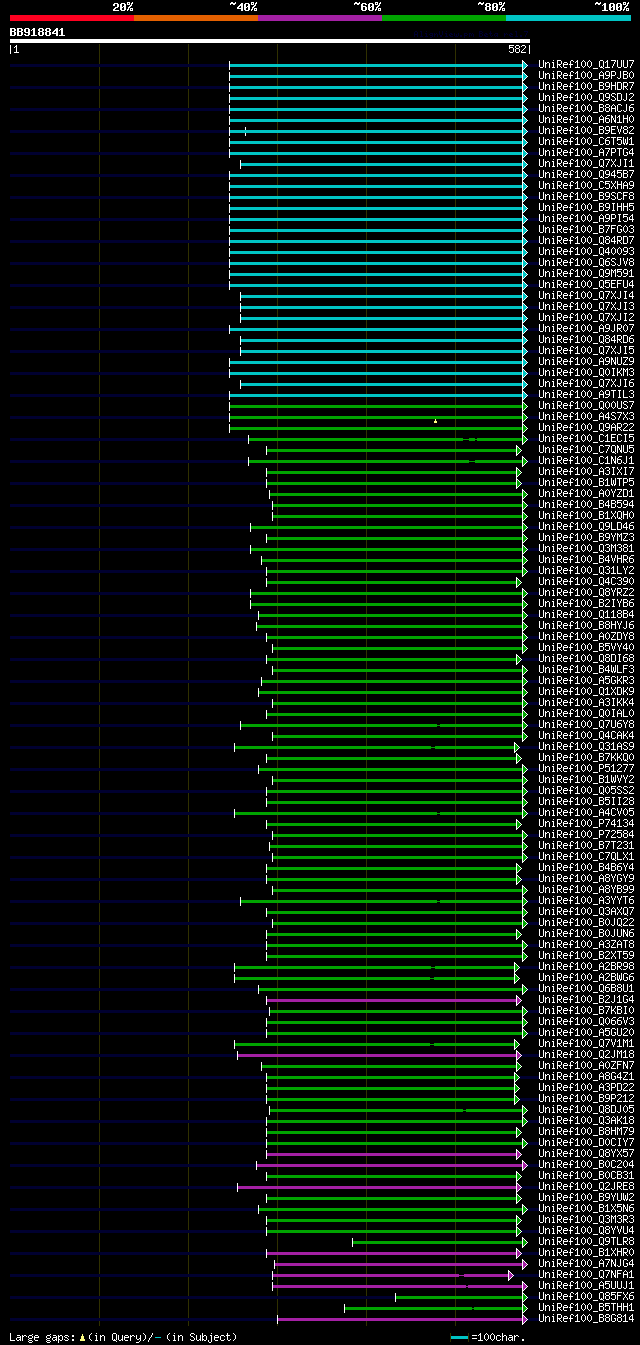Click the purple ~60% identity legend segment
Screen dimensions: 640x1345
pos(319,18)
